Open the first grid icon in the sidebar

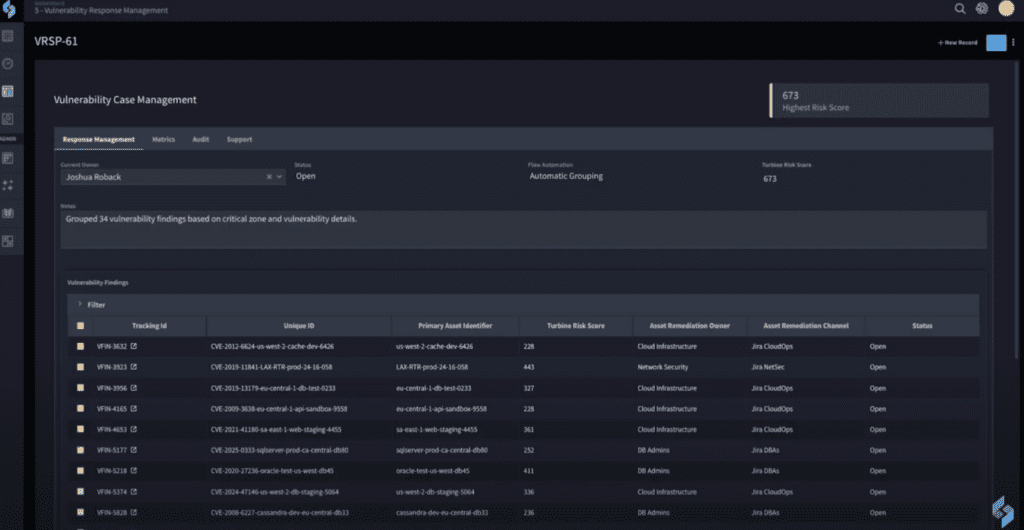pyautogui.click(x=8, y=36)
